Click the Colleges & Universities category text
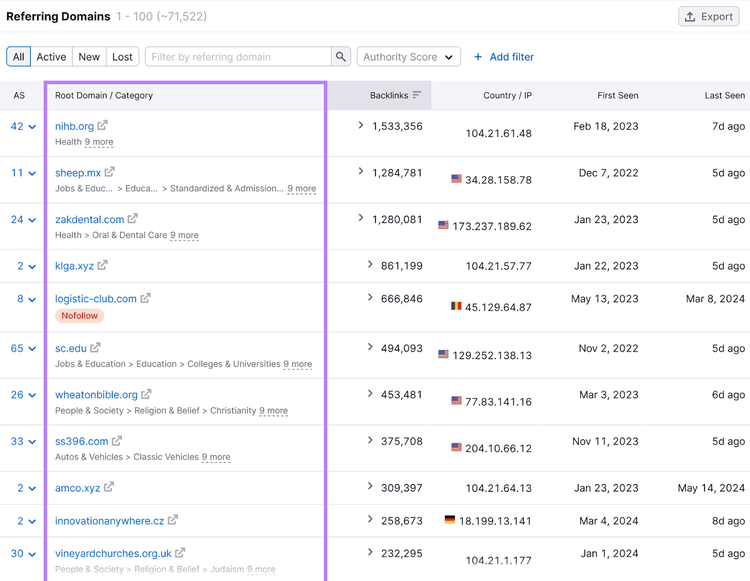The width and height of the screenshot is (750, 581). [234, 364]
